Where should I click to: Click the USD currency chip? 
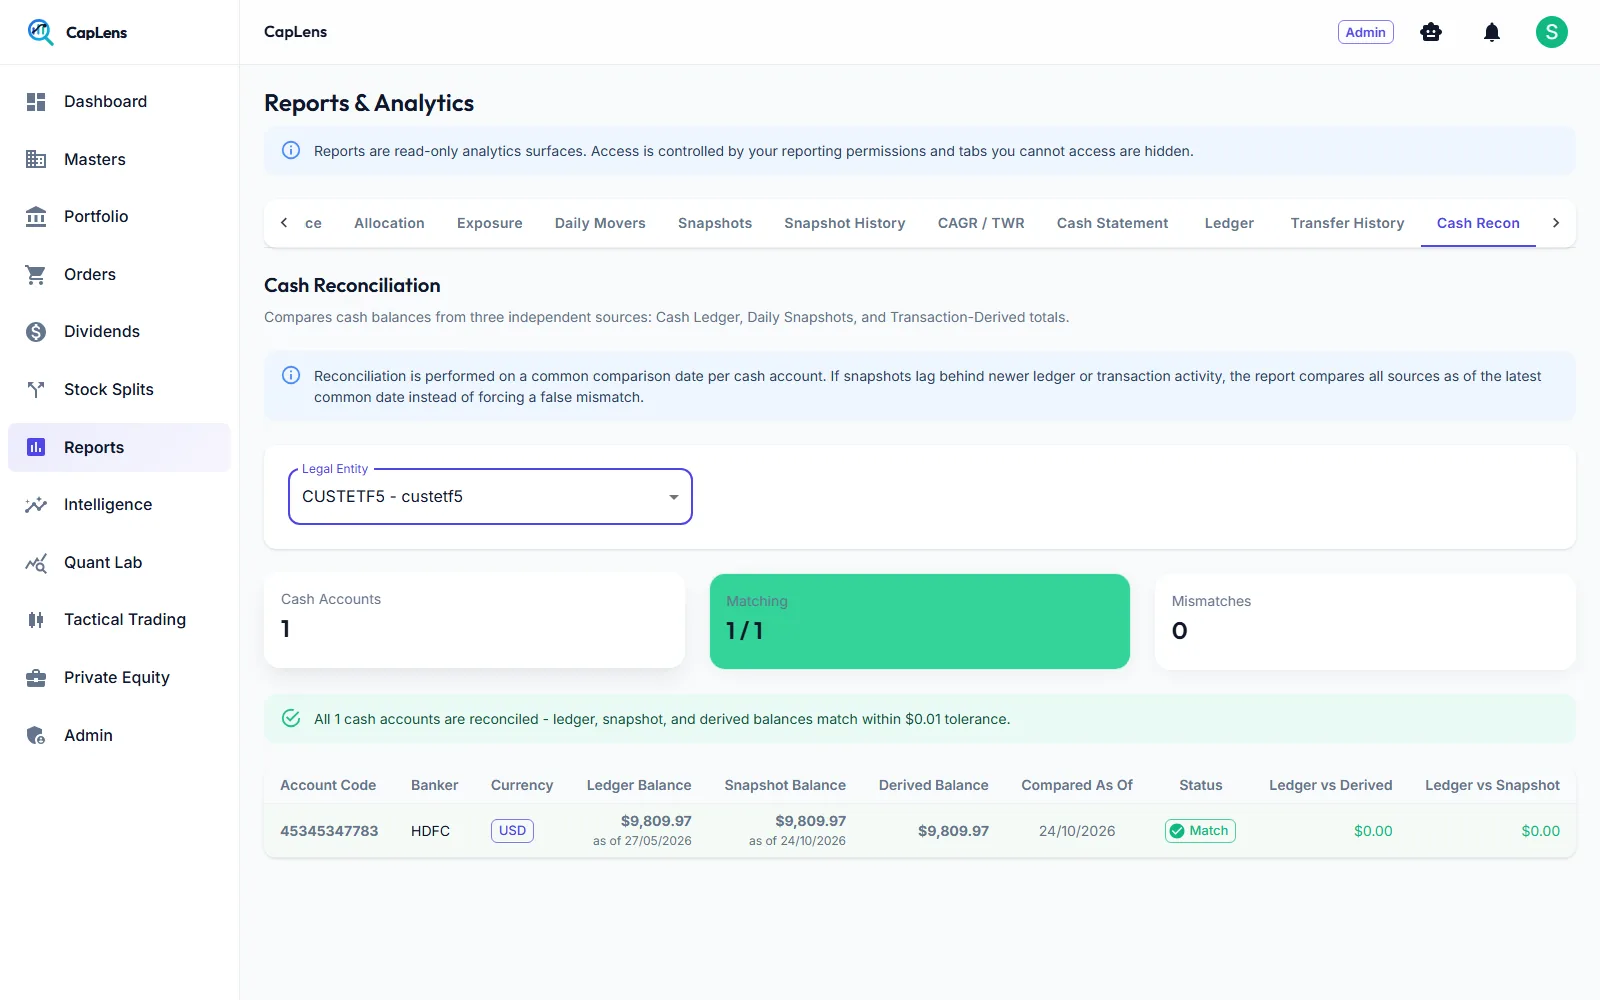tap(512, 831)
